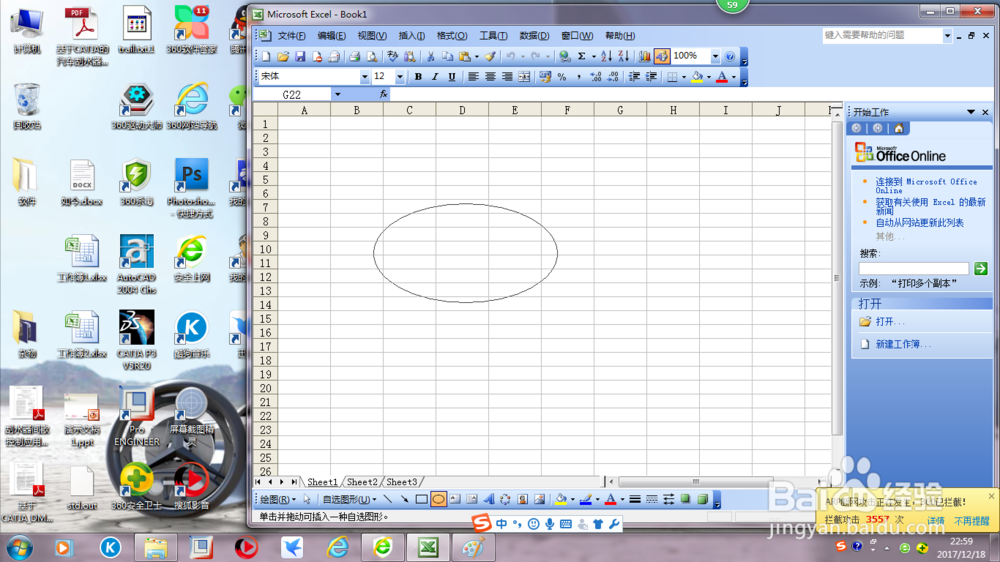Image resolution: width=1000 pixels, height=562 pixels.
Task: Toggle Underline formatting
Action: coord(452,77)
